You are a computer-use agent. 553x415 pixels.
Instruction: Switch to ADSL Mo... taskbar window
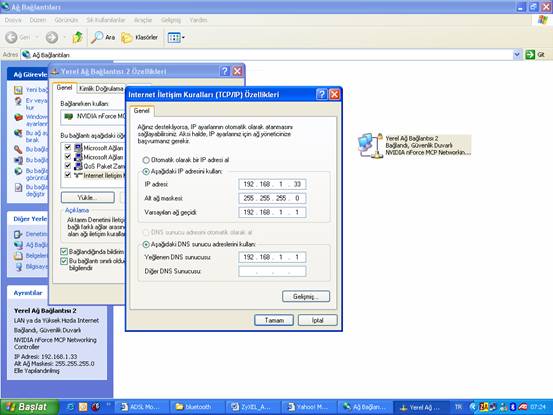point(141,407)
